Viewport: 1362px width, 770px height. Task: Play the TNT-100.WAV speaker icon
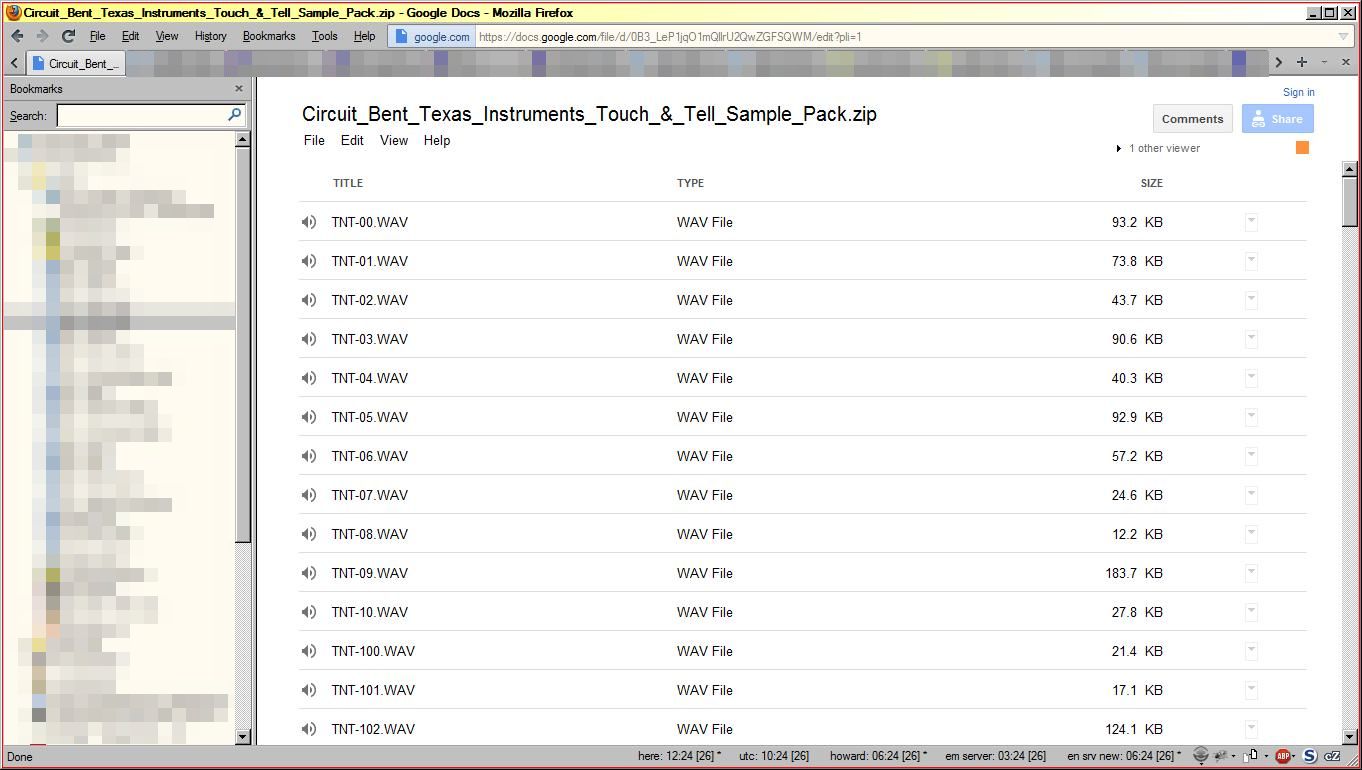[x=309, y=651]
